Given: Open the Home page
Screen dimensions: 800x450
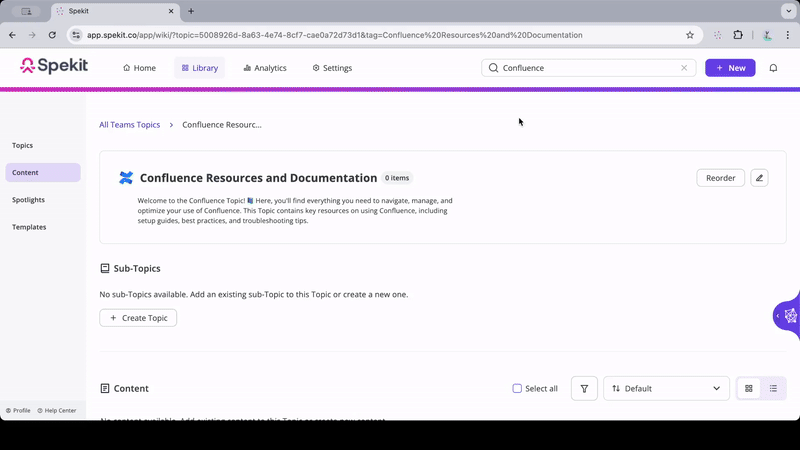Looking at the screenshot, I should click(139, 68).
